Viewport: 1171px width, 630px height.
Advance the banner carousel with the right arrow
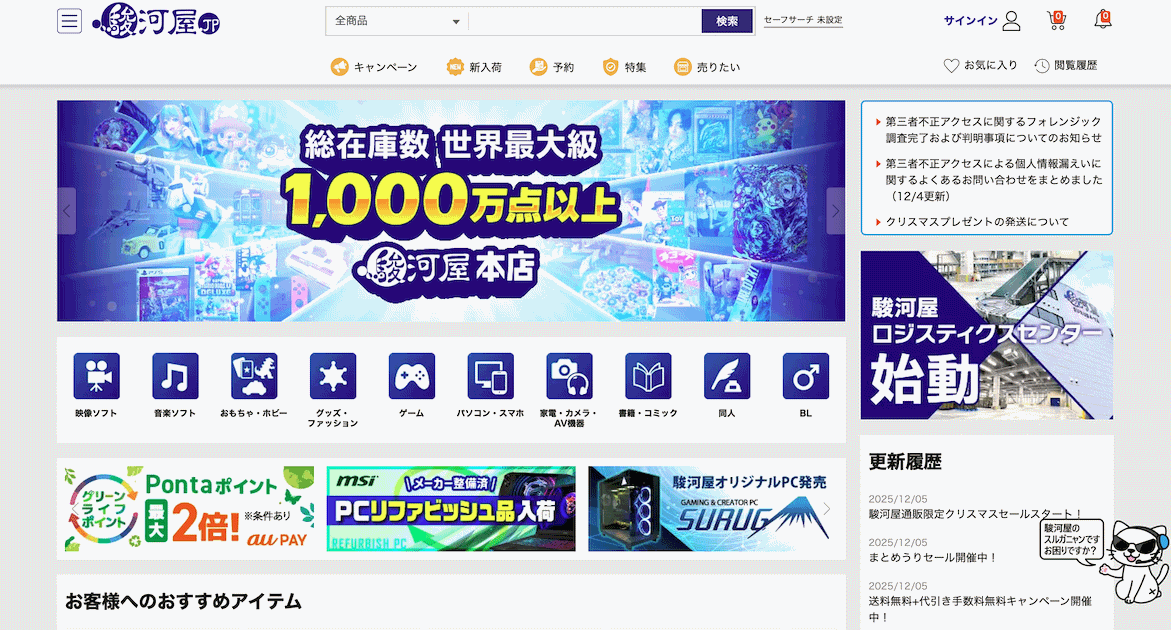[836, 211]
